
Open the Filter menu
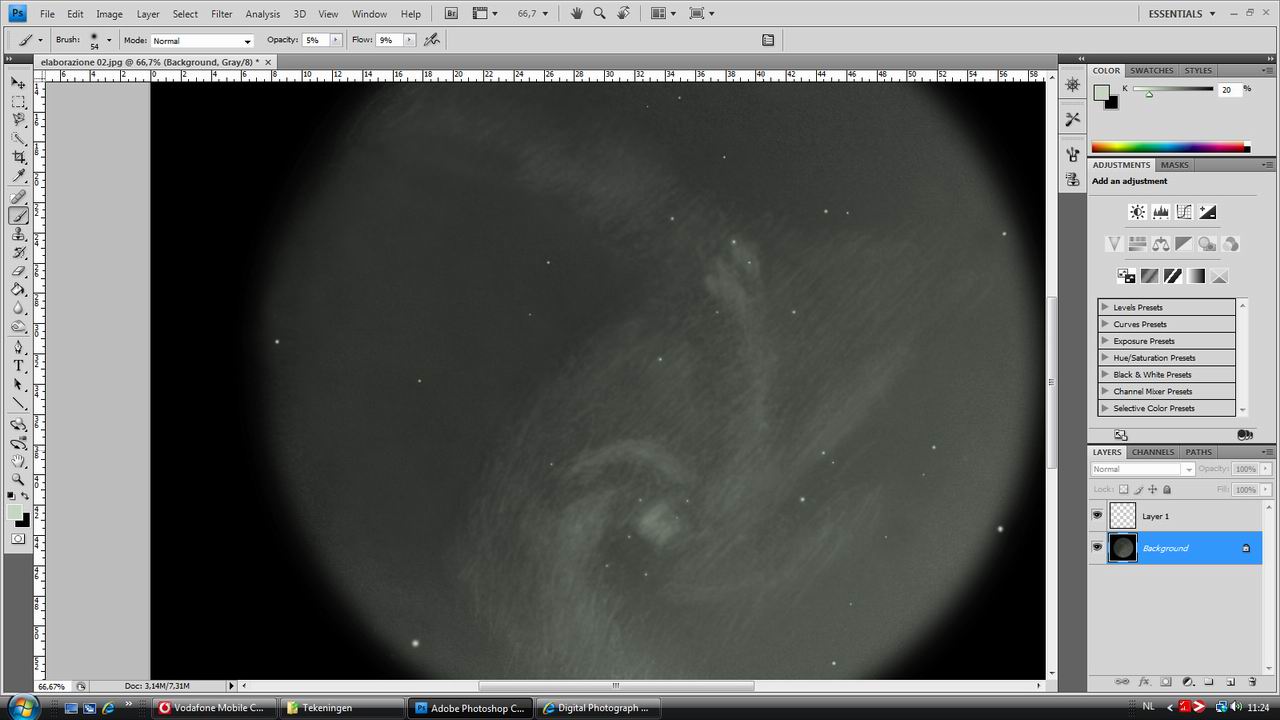coord(222,14)
